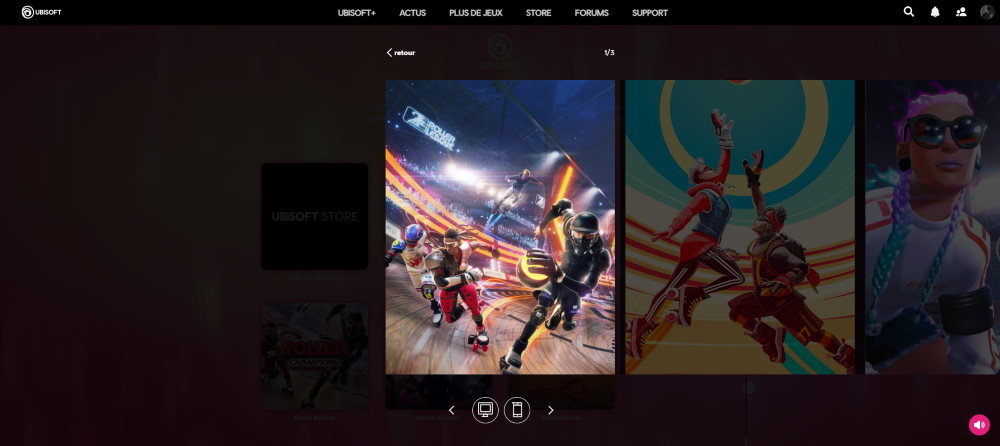Click the 1/3 page counter text
Viewport: 1000px width, 446px height.
[x=609, y=52]
